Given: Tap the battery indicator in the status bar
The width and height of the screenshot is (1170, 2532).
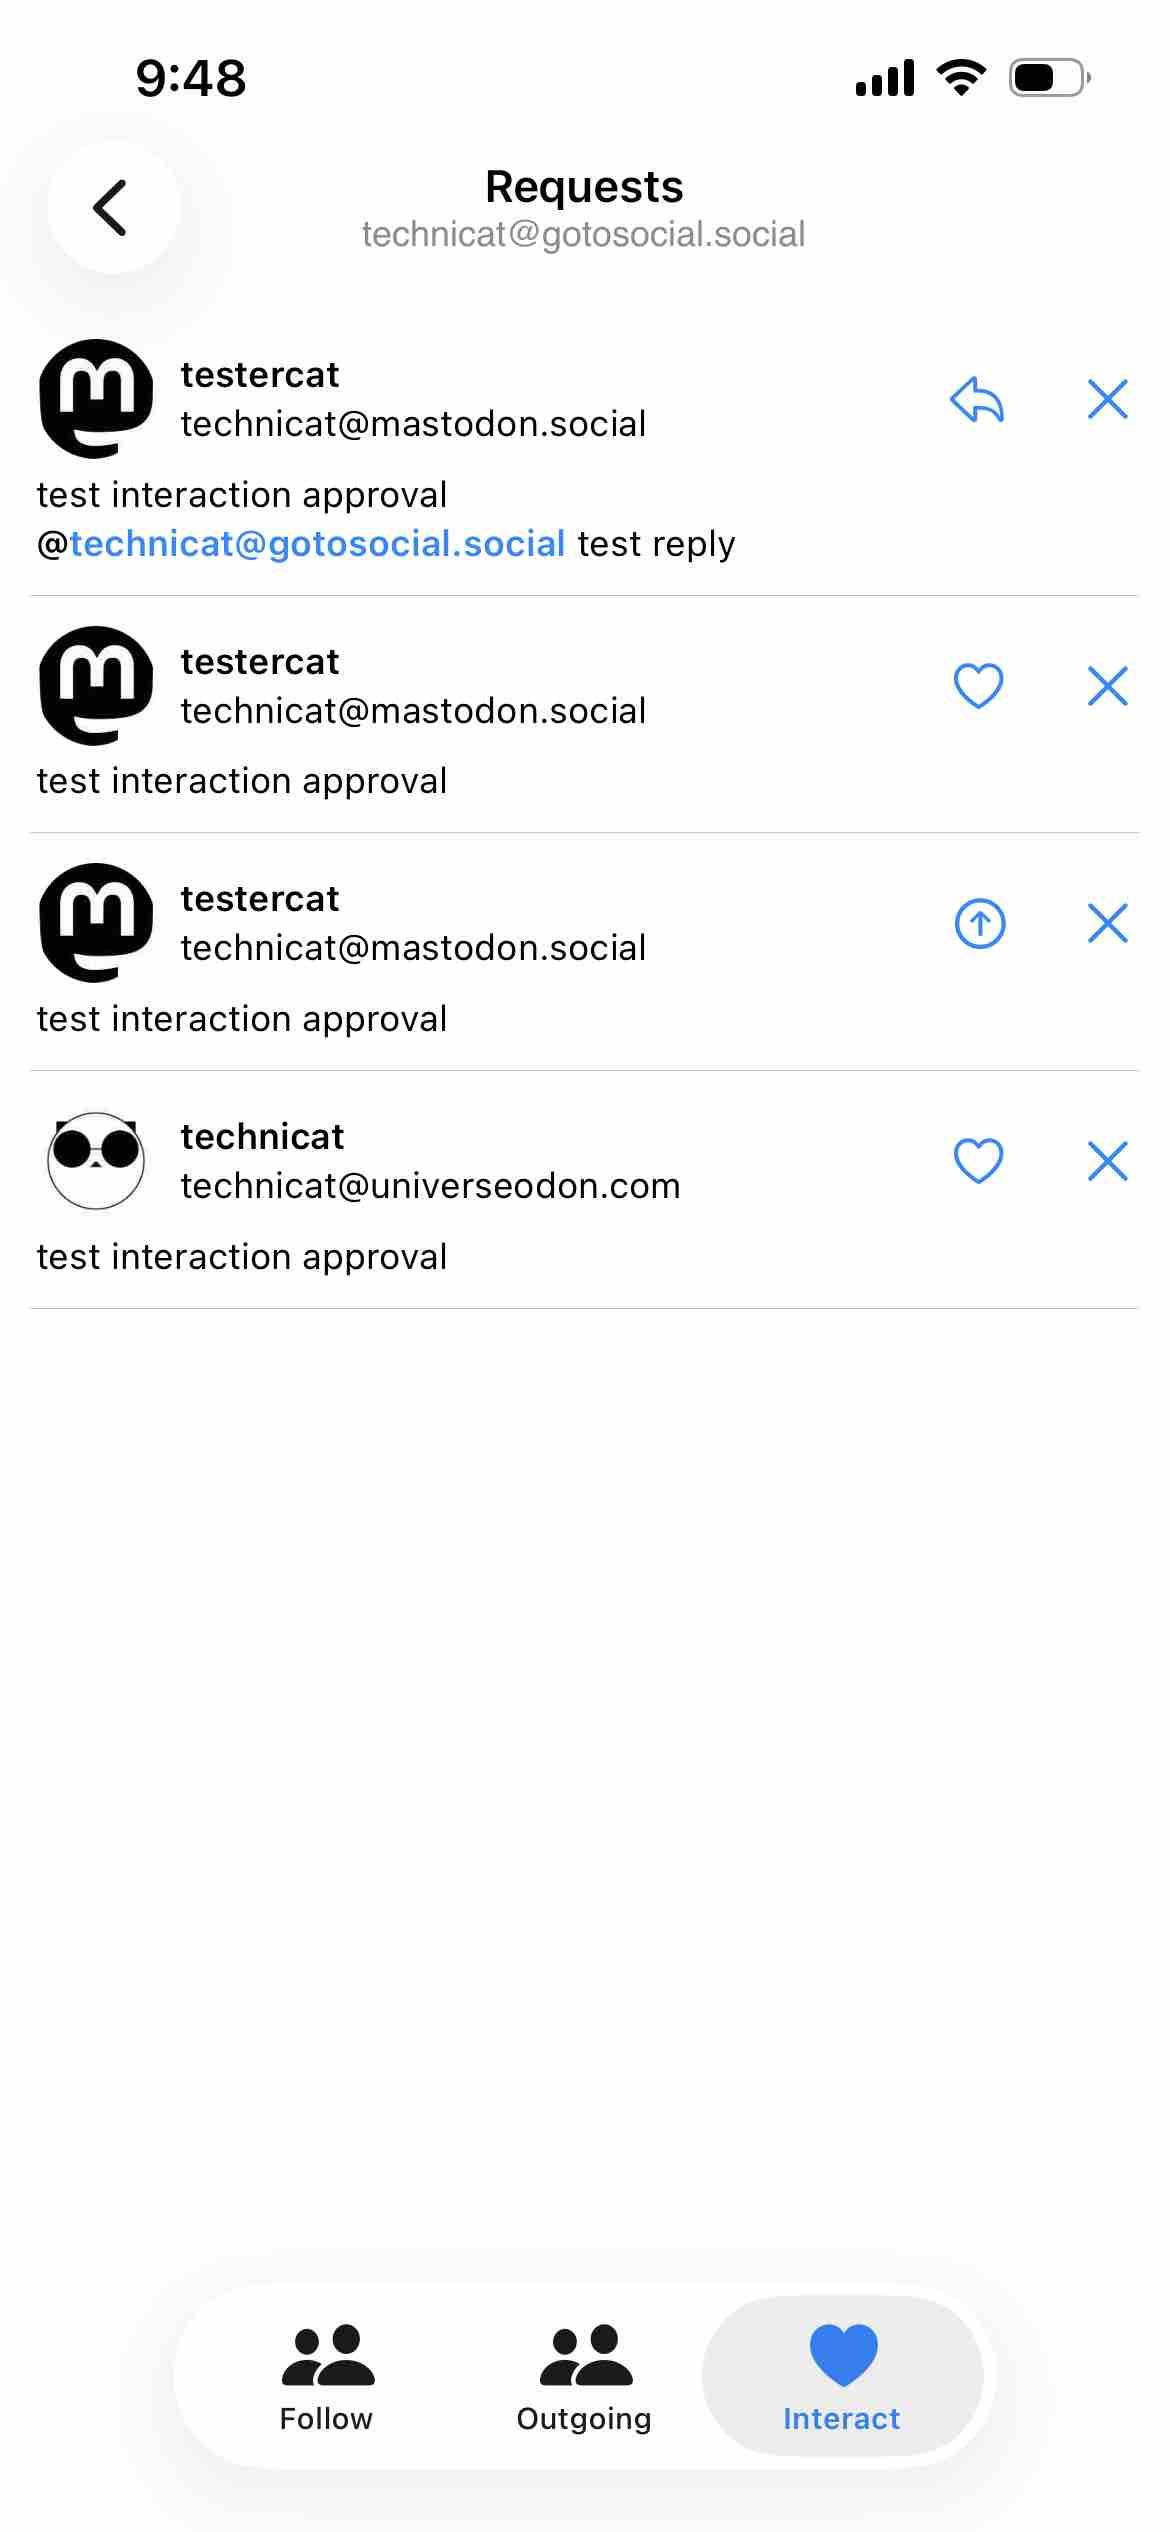Looking at the screenshot, I should tap(1048, 78).
